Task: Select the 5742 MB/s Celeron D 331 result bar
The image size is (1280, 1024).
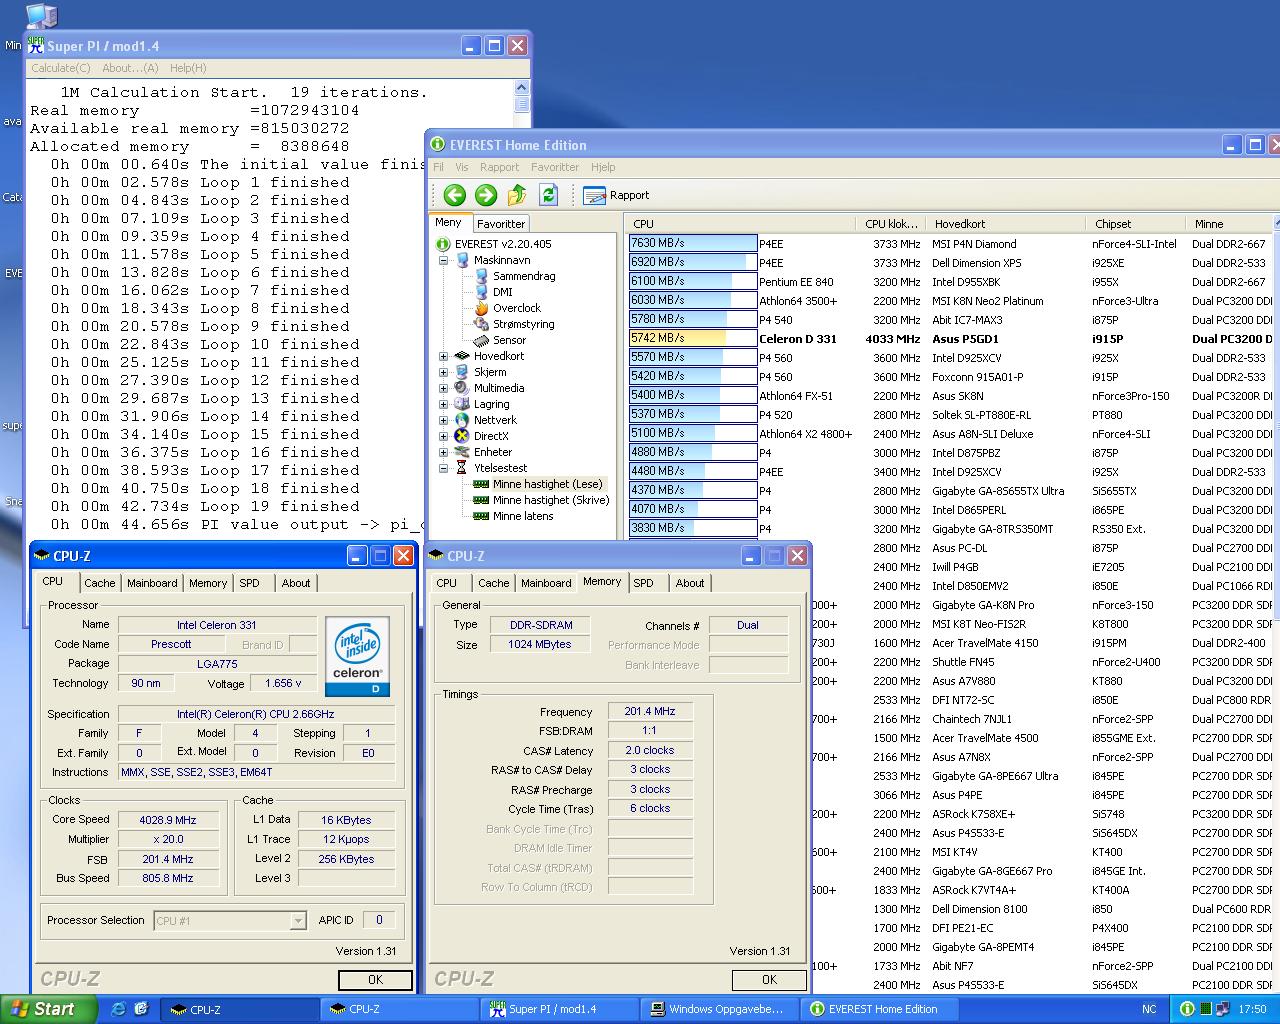Action: click(692, 339)
